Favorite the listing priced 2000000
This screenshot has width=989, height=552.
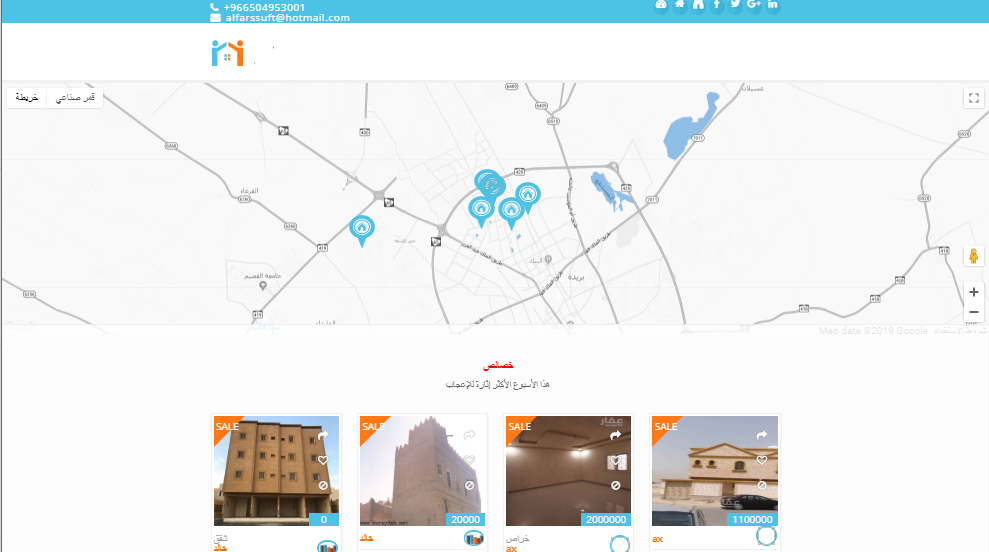pyautogui.click(x=616, y=461)
